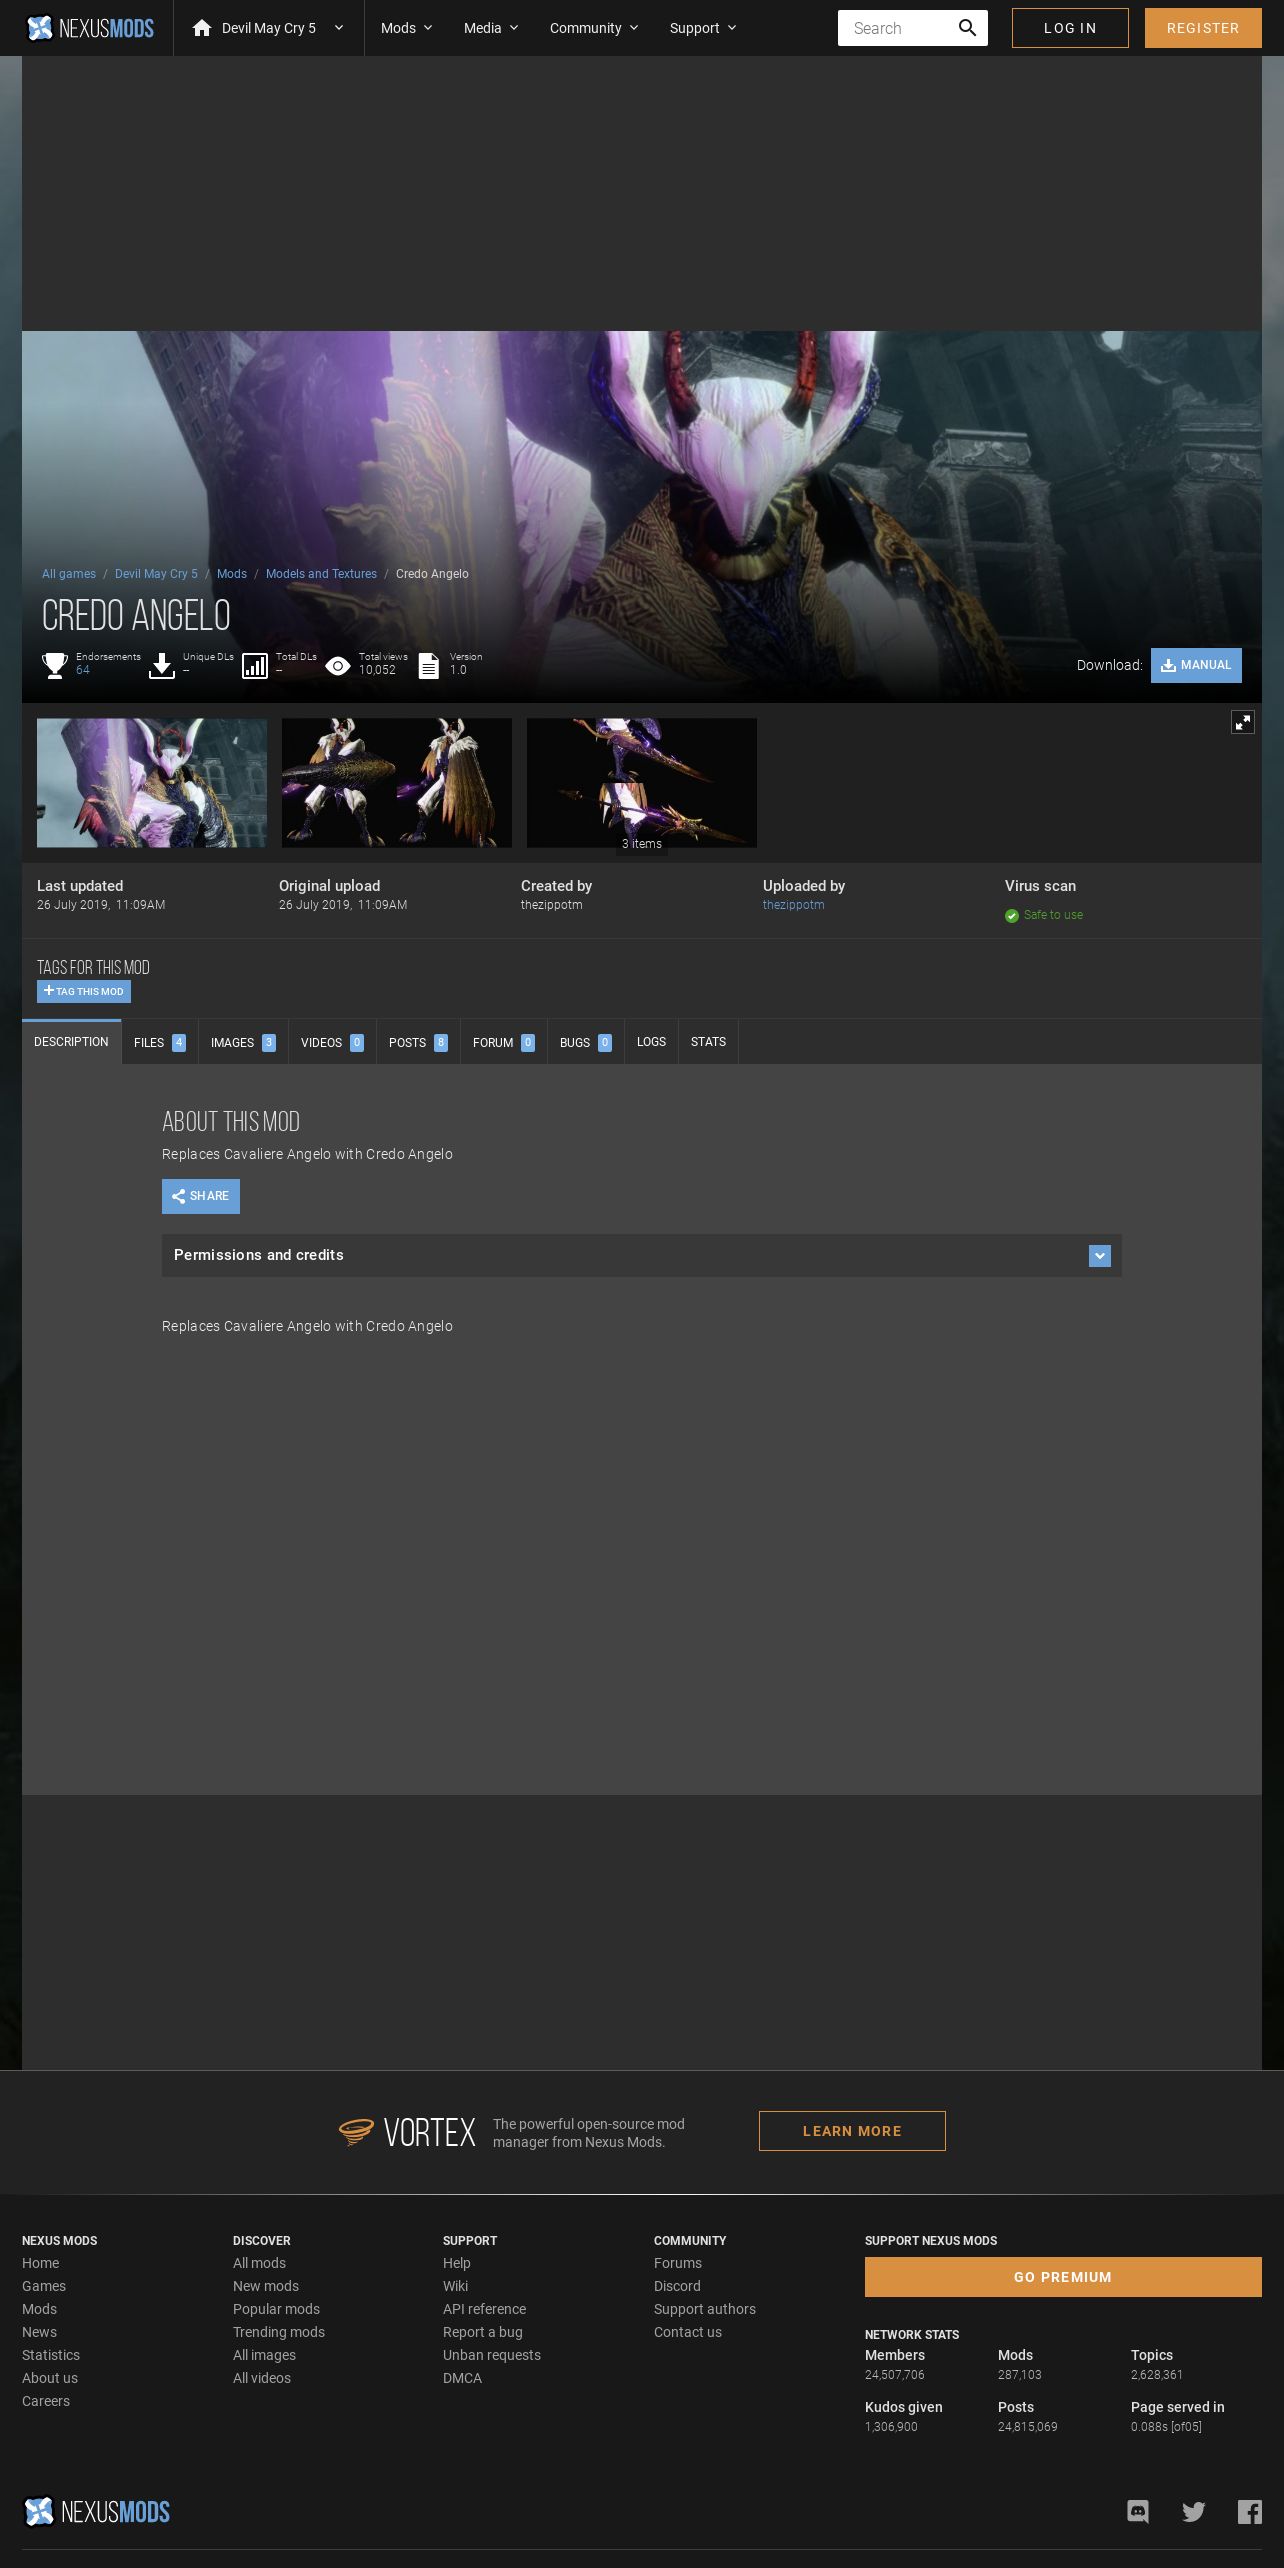
Task: Click footer All videos link
Action: tap(262, 2378)
